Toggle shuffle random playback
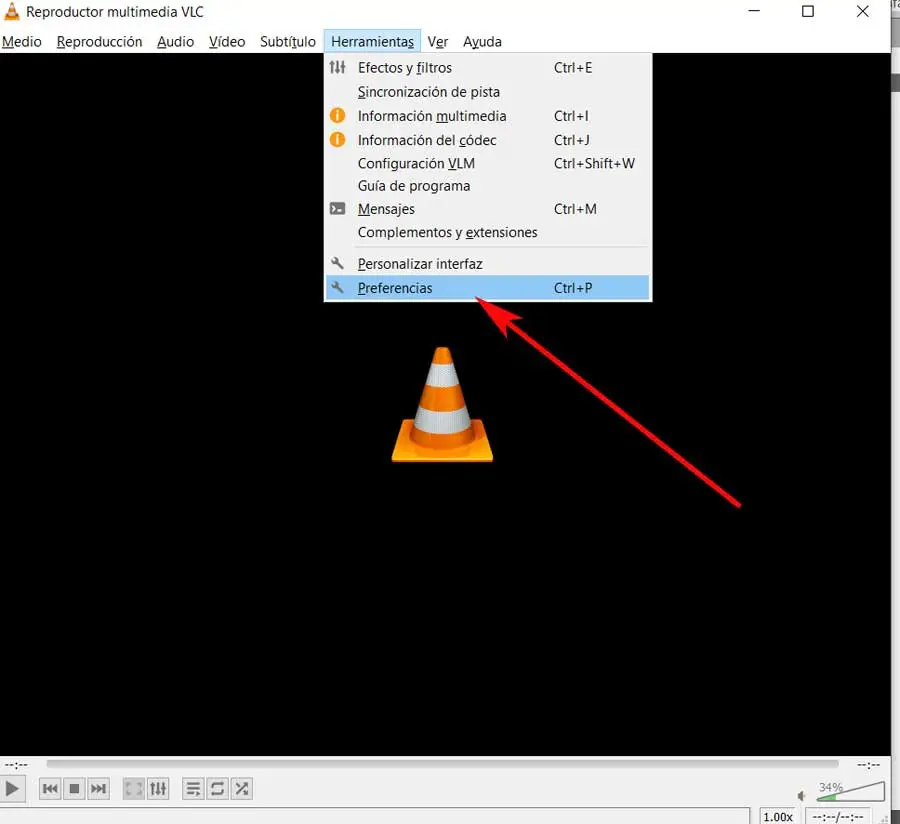 (x=242, y=788)
